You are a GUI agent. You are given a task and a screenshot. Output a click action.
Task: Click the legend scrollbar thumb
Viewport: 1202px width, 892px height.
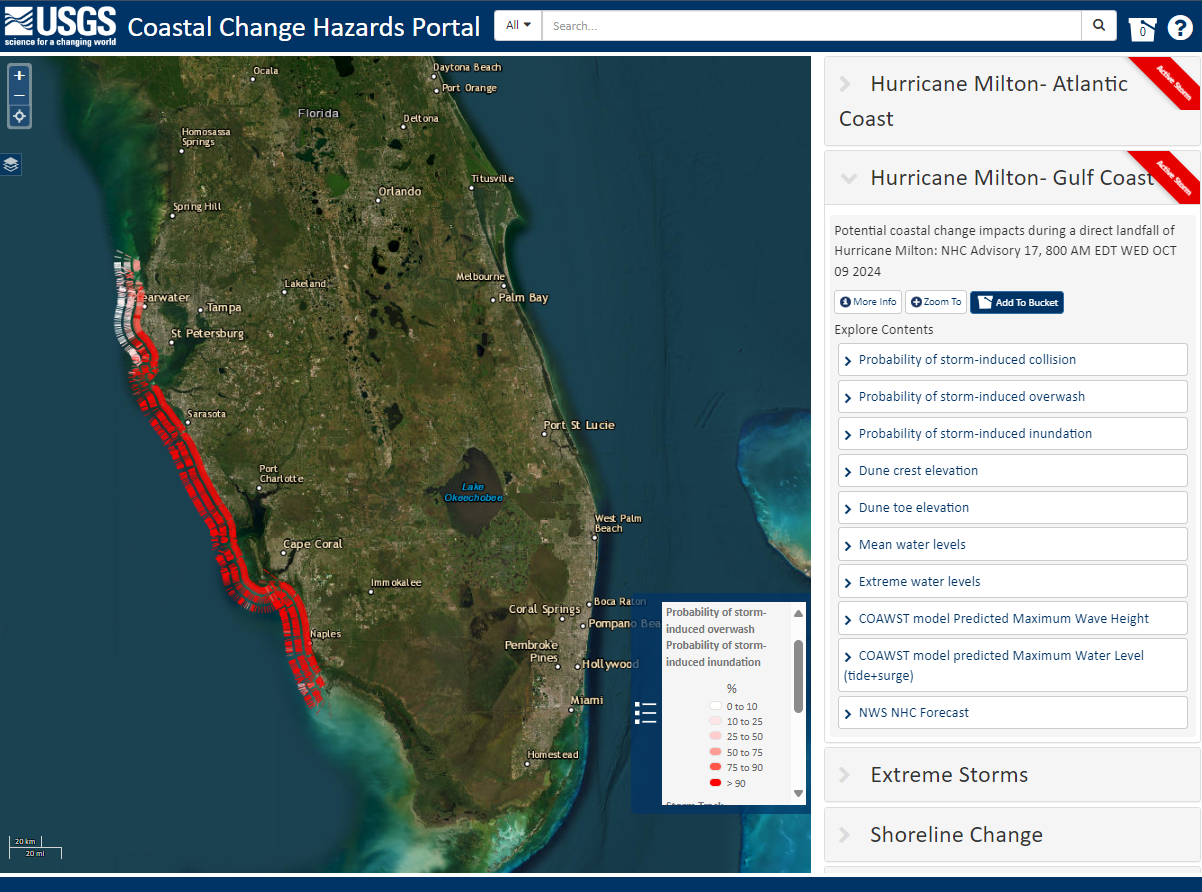pos(798,676)
